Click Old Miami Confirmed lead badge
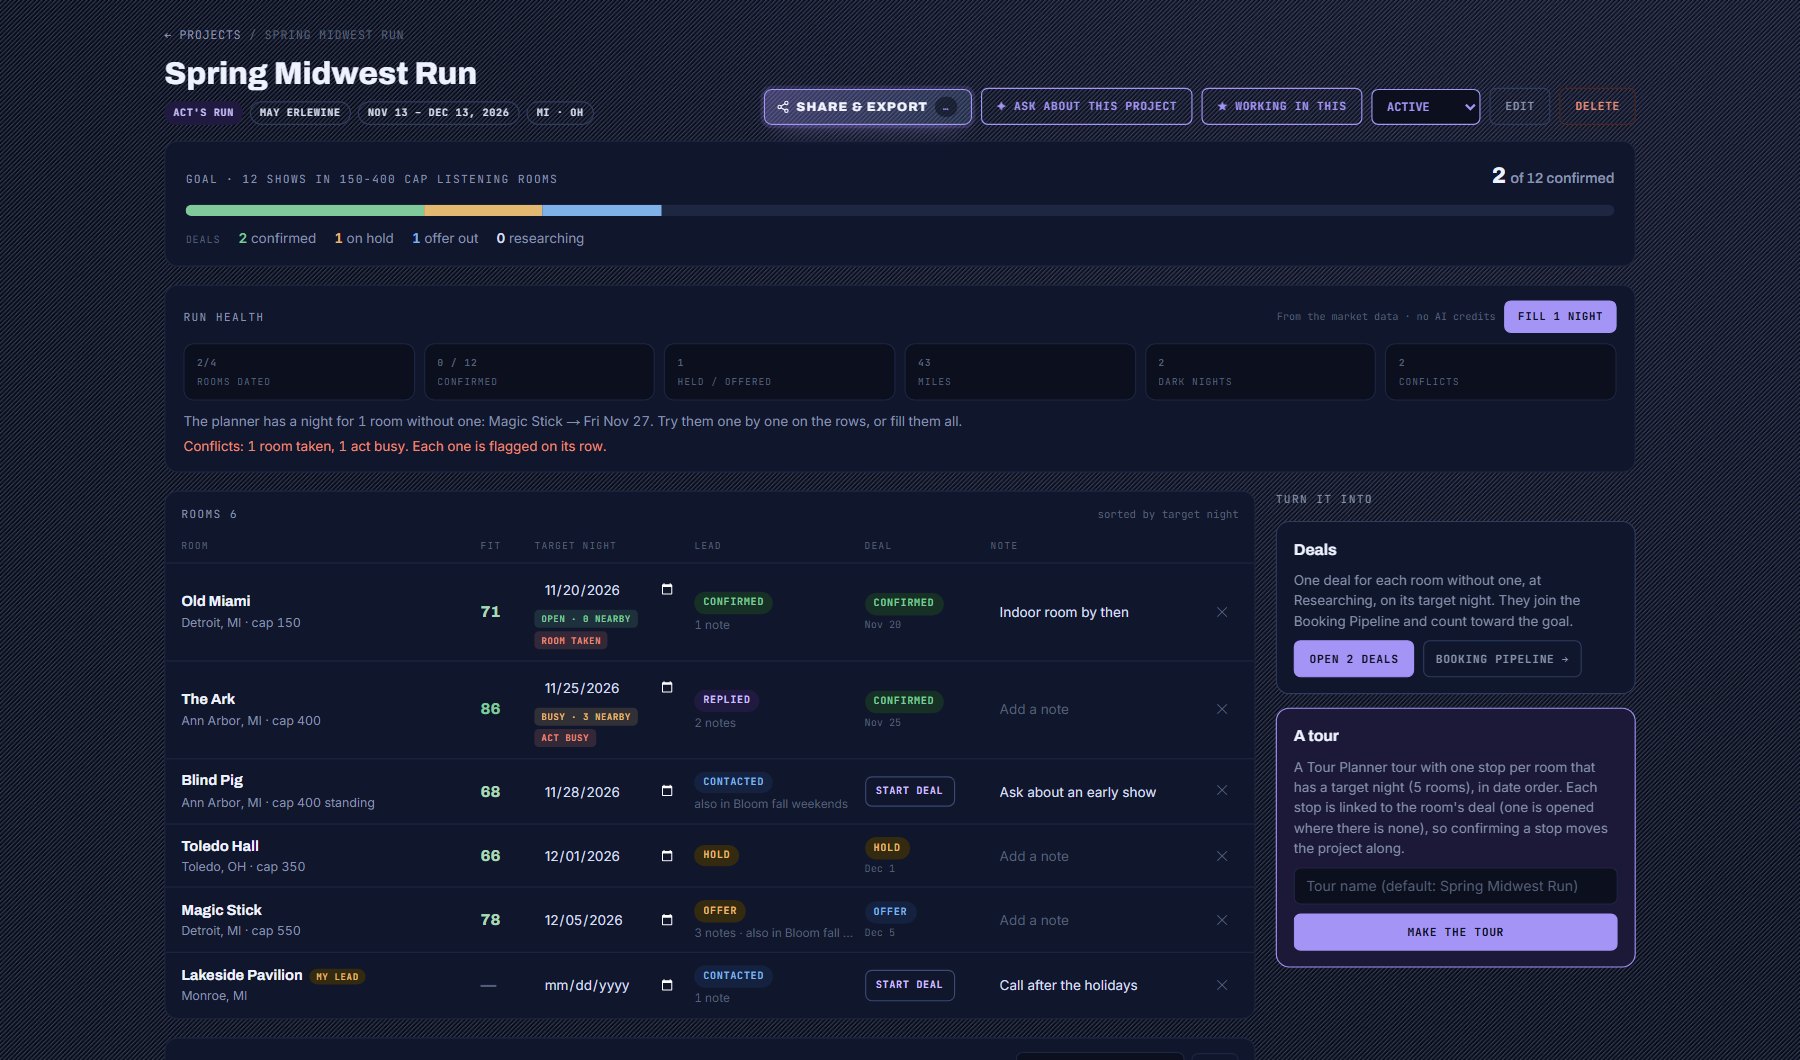The width and height of the screenshot is (1800, 1060). coord(733,602)
